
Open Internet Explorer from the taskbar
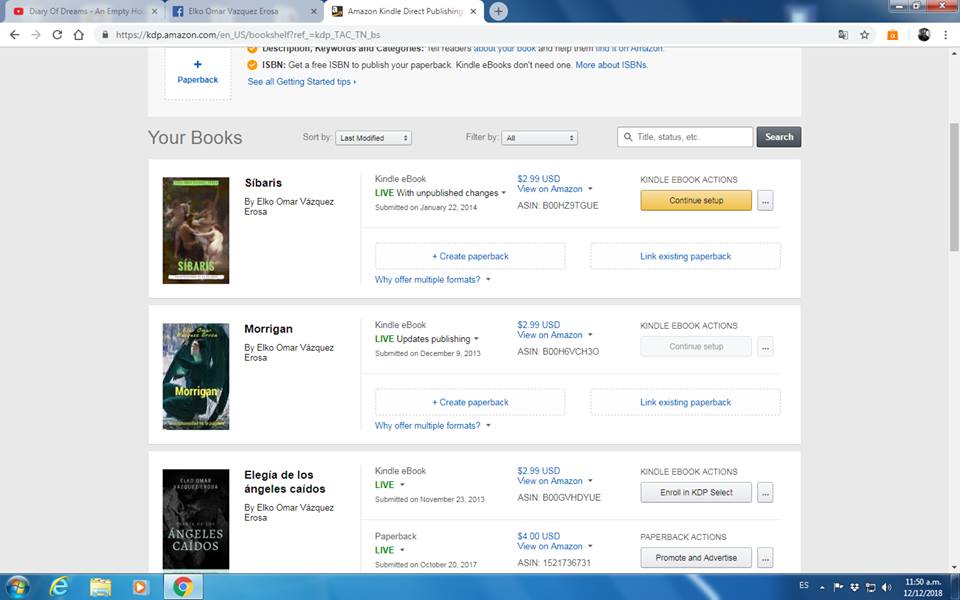[59, 586]
